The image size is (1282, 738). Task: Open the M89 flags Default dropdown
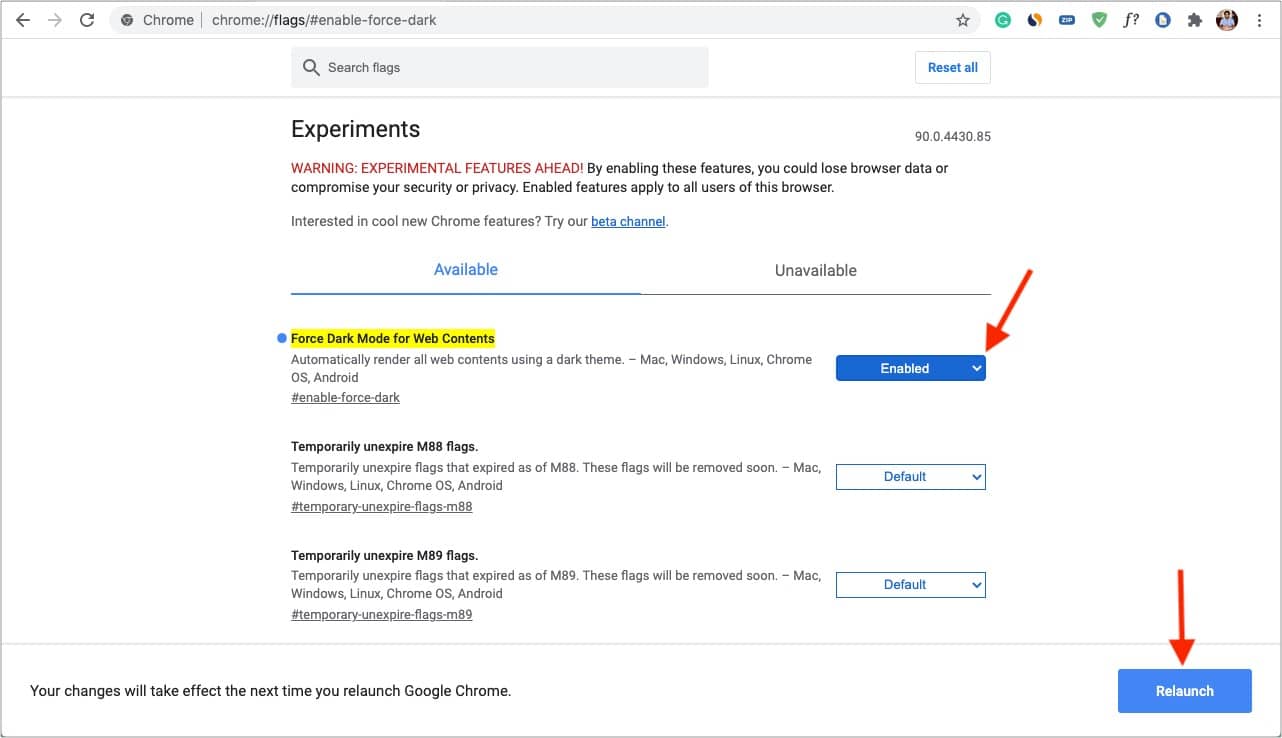click(911, 585)
